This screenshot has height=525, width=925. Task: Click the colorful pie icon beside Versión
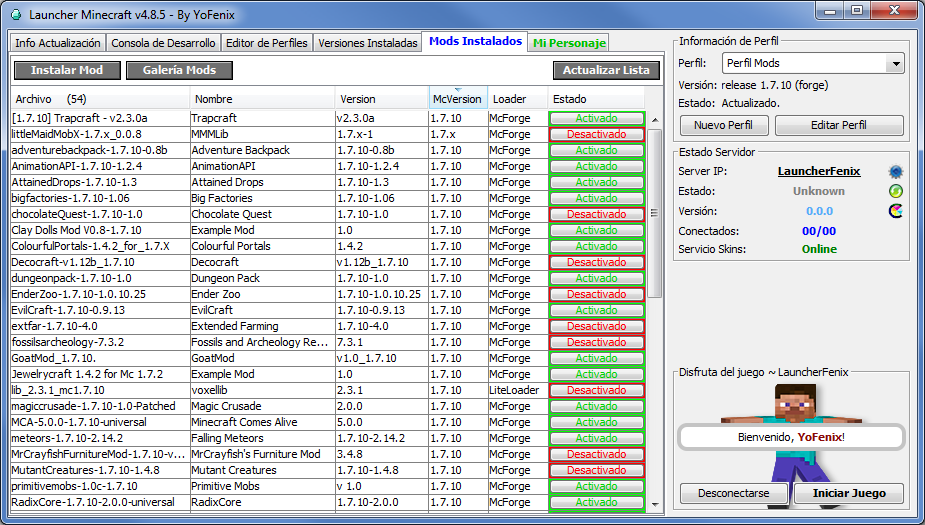pyautogui.click(x=896, y=211)
